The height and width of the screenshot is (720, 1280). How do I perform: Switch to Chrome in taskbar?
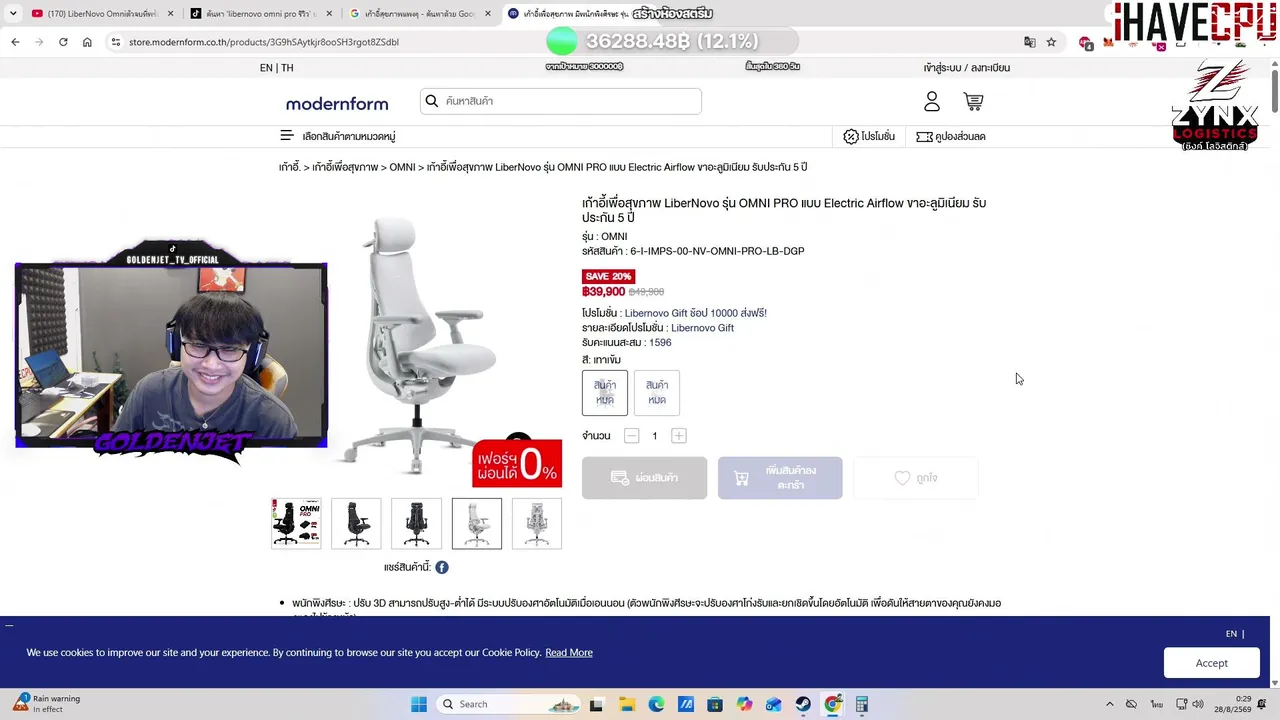pyautogui.click(x=833, y=704)
